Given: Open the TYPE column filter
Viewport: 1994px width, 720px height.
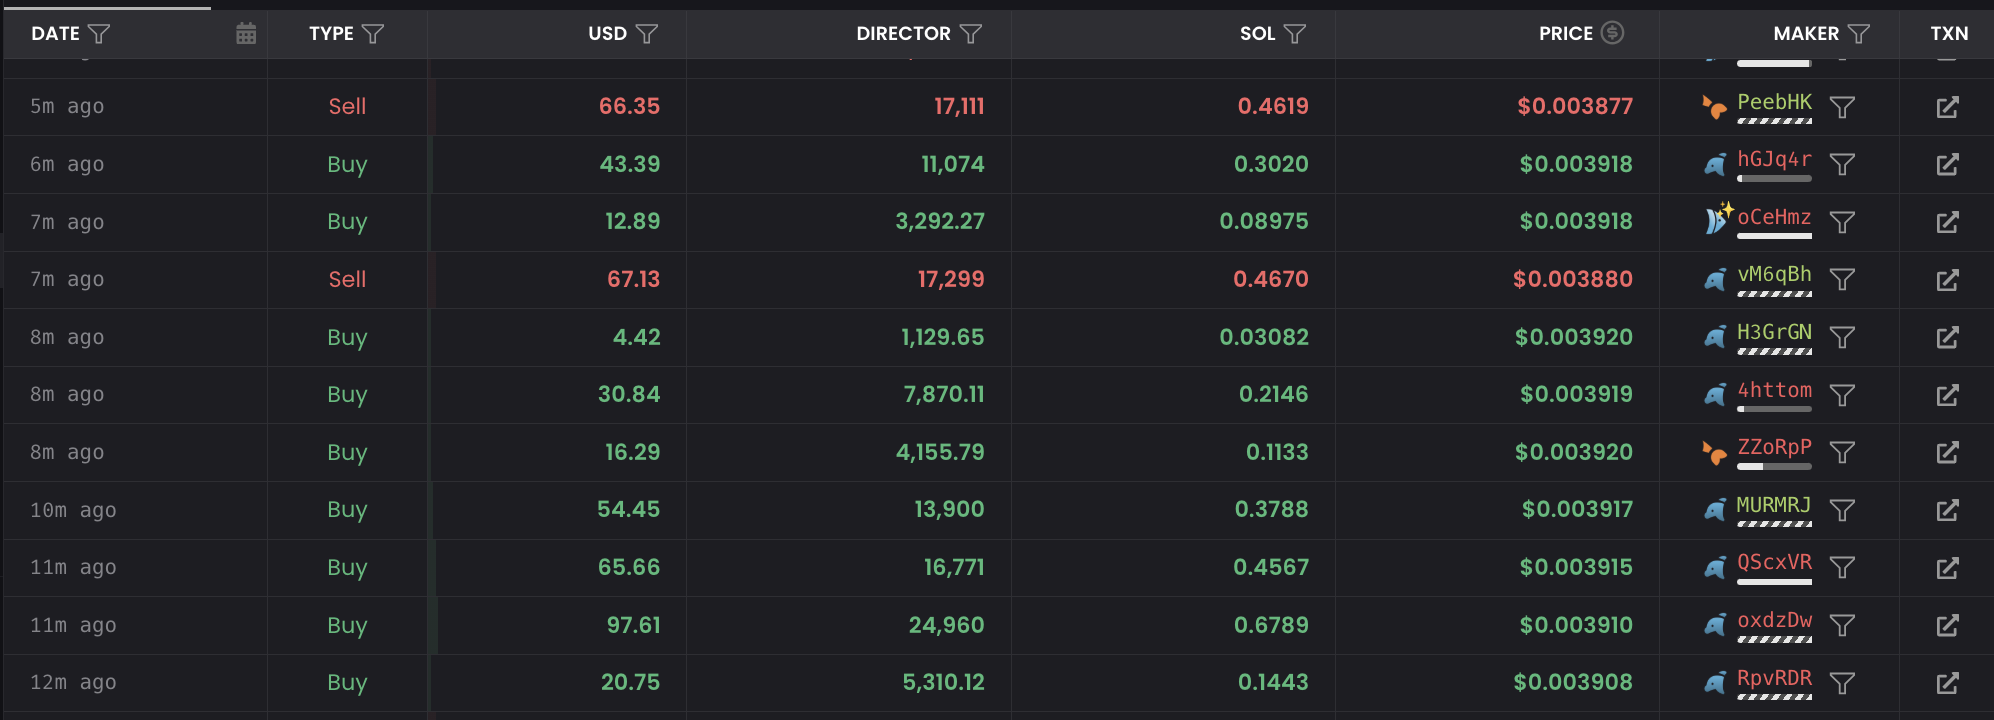Looking at the screenshot, I should pos(373,34).
